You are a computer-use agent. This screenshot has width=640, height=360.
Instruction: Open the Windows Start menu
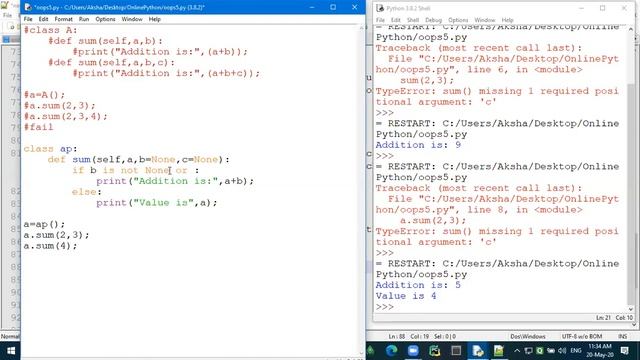(11, 351)
